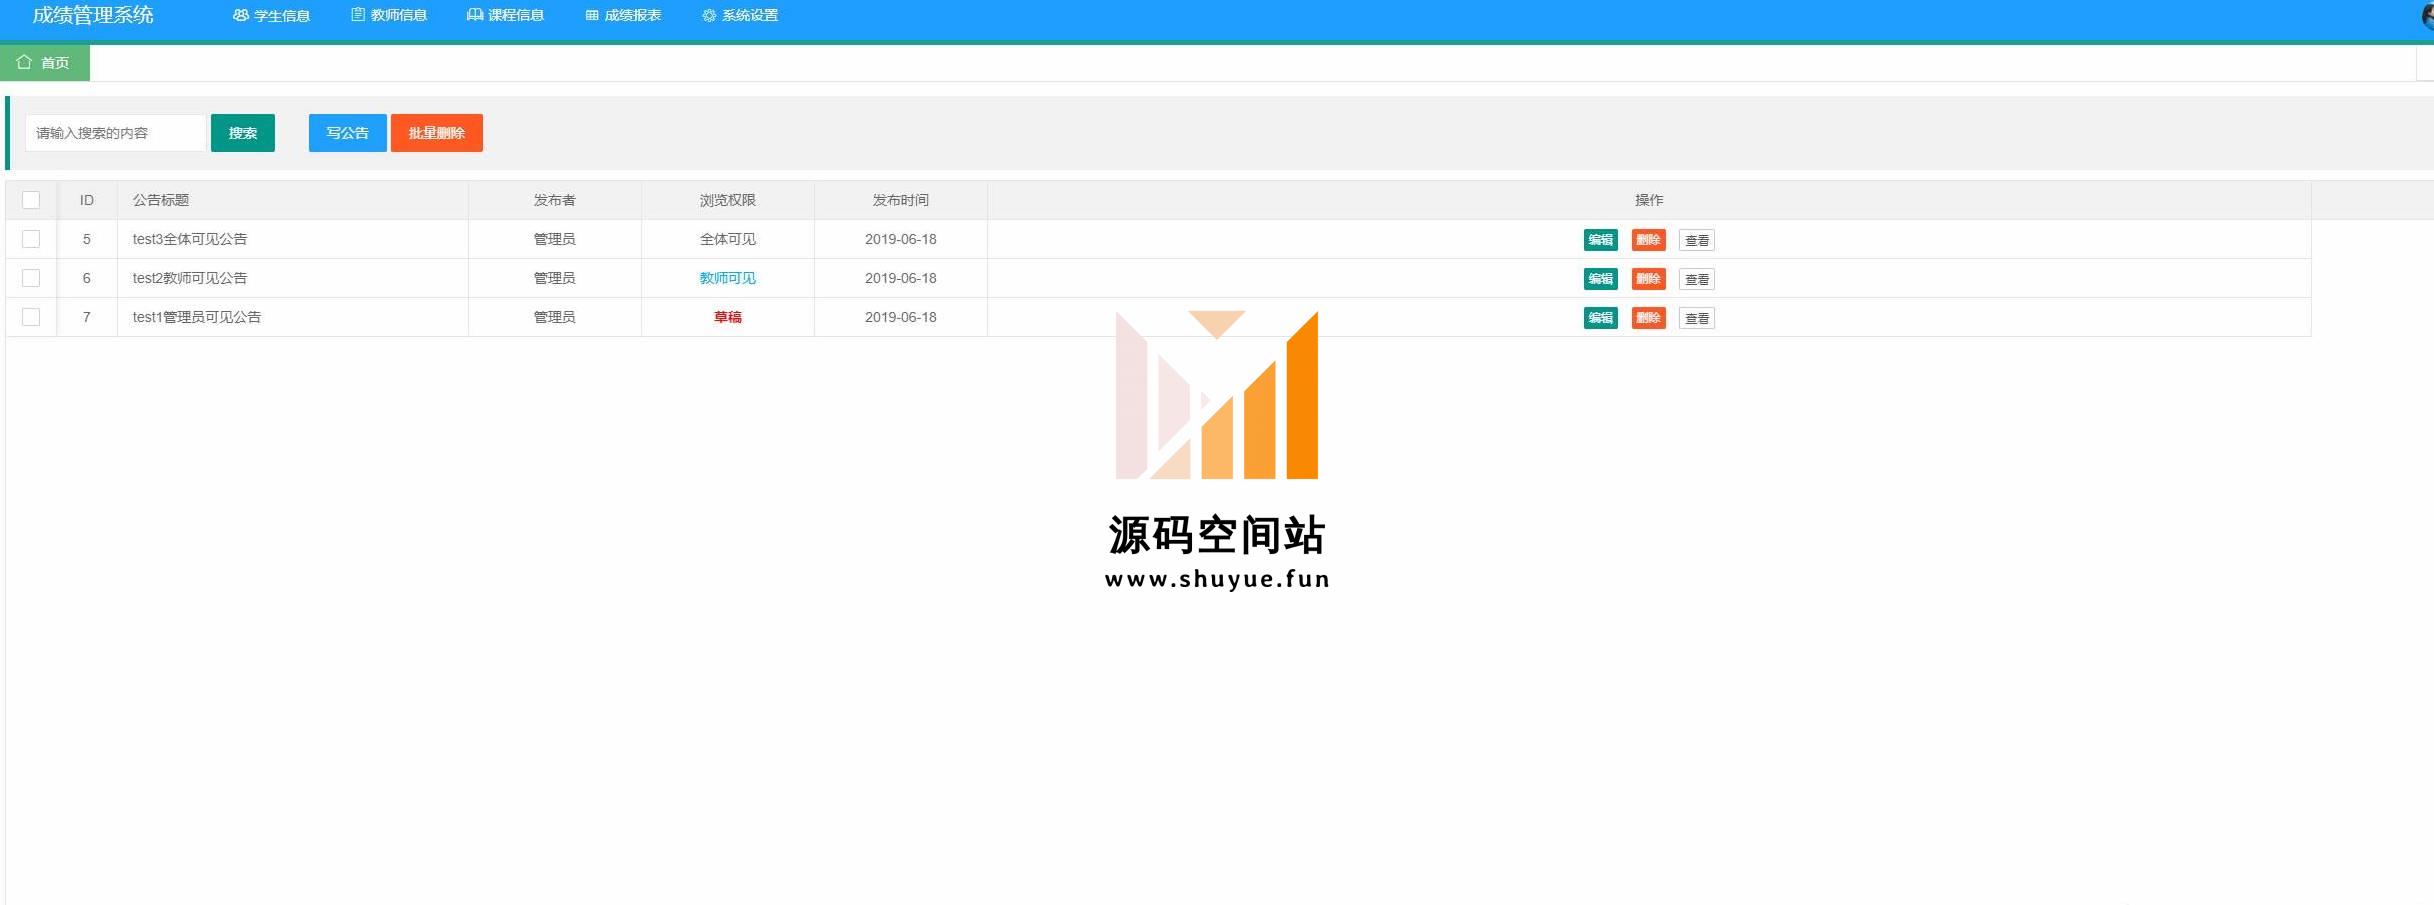Click the 发布者 column header

click(x=555, y=200)
